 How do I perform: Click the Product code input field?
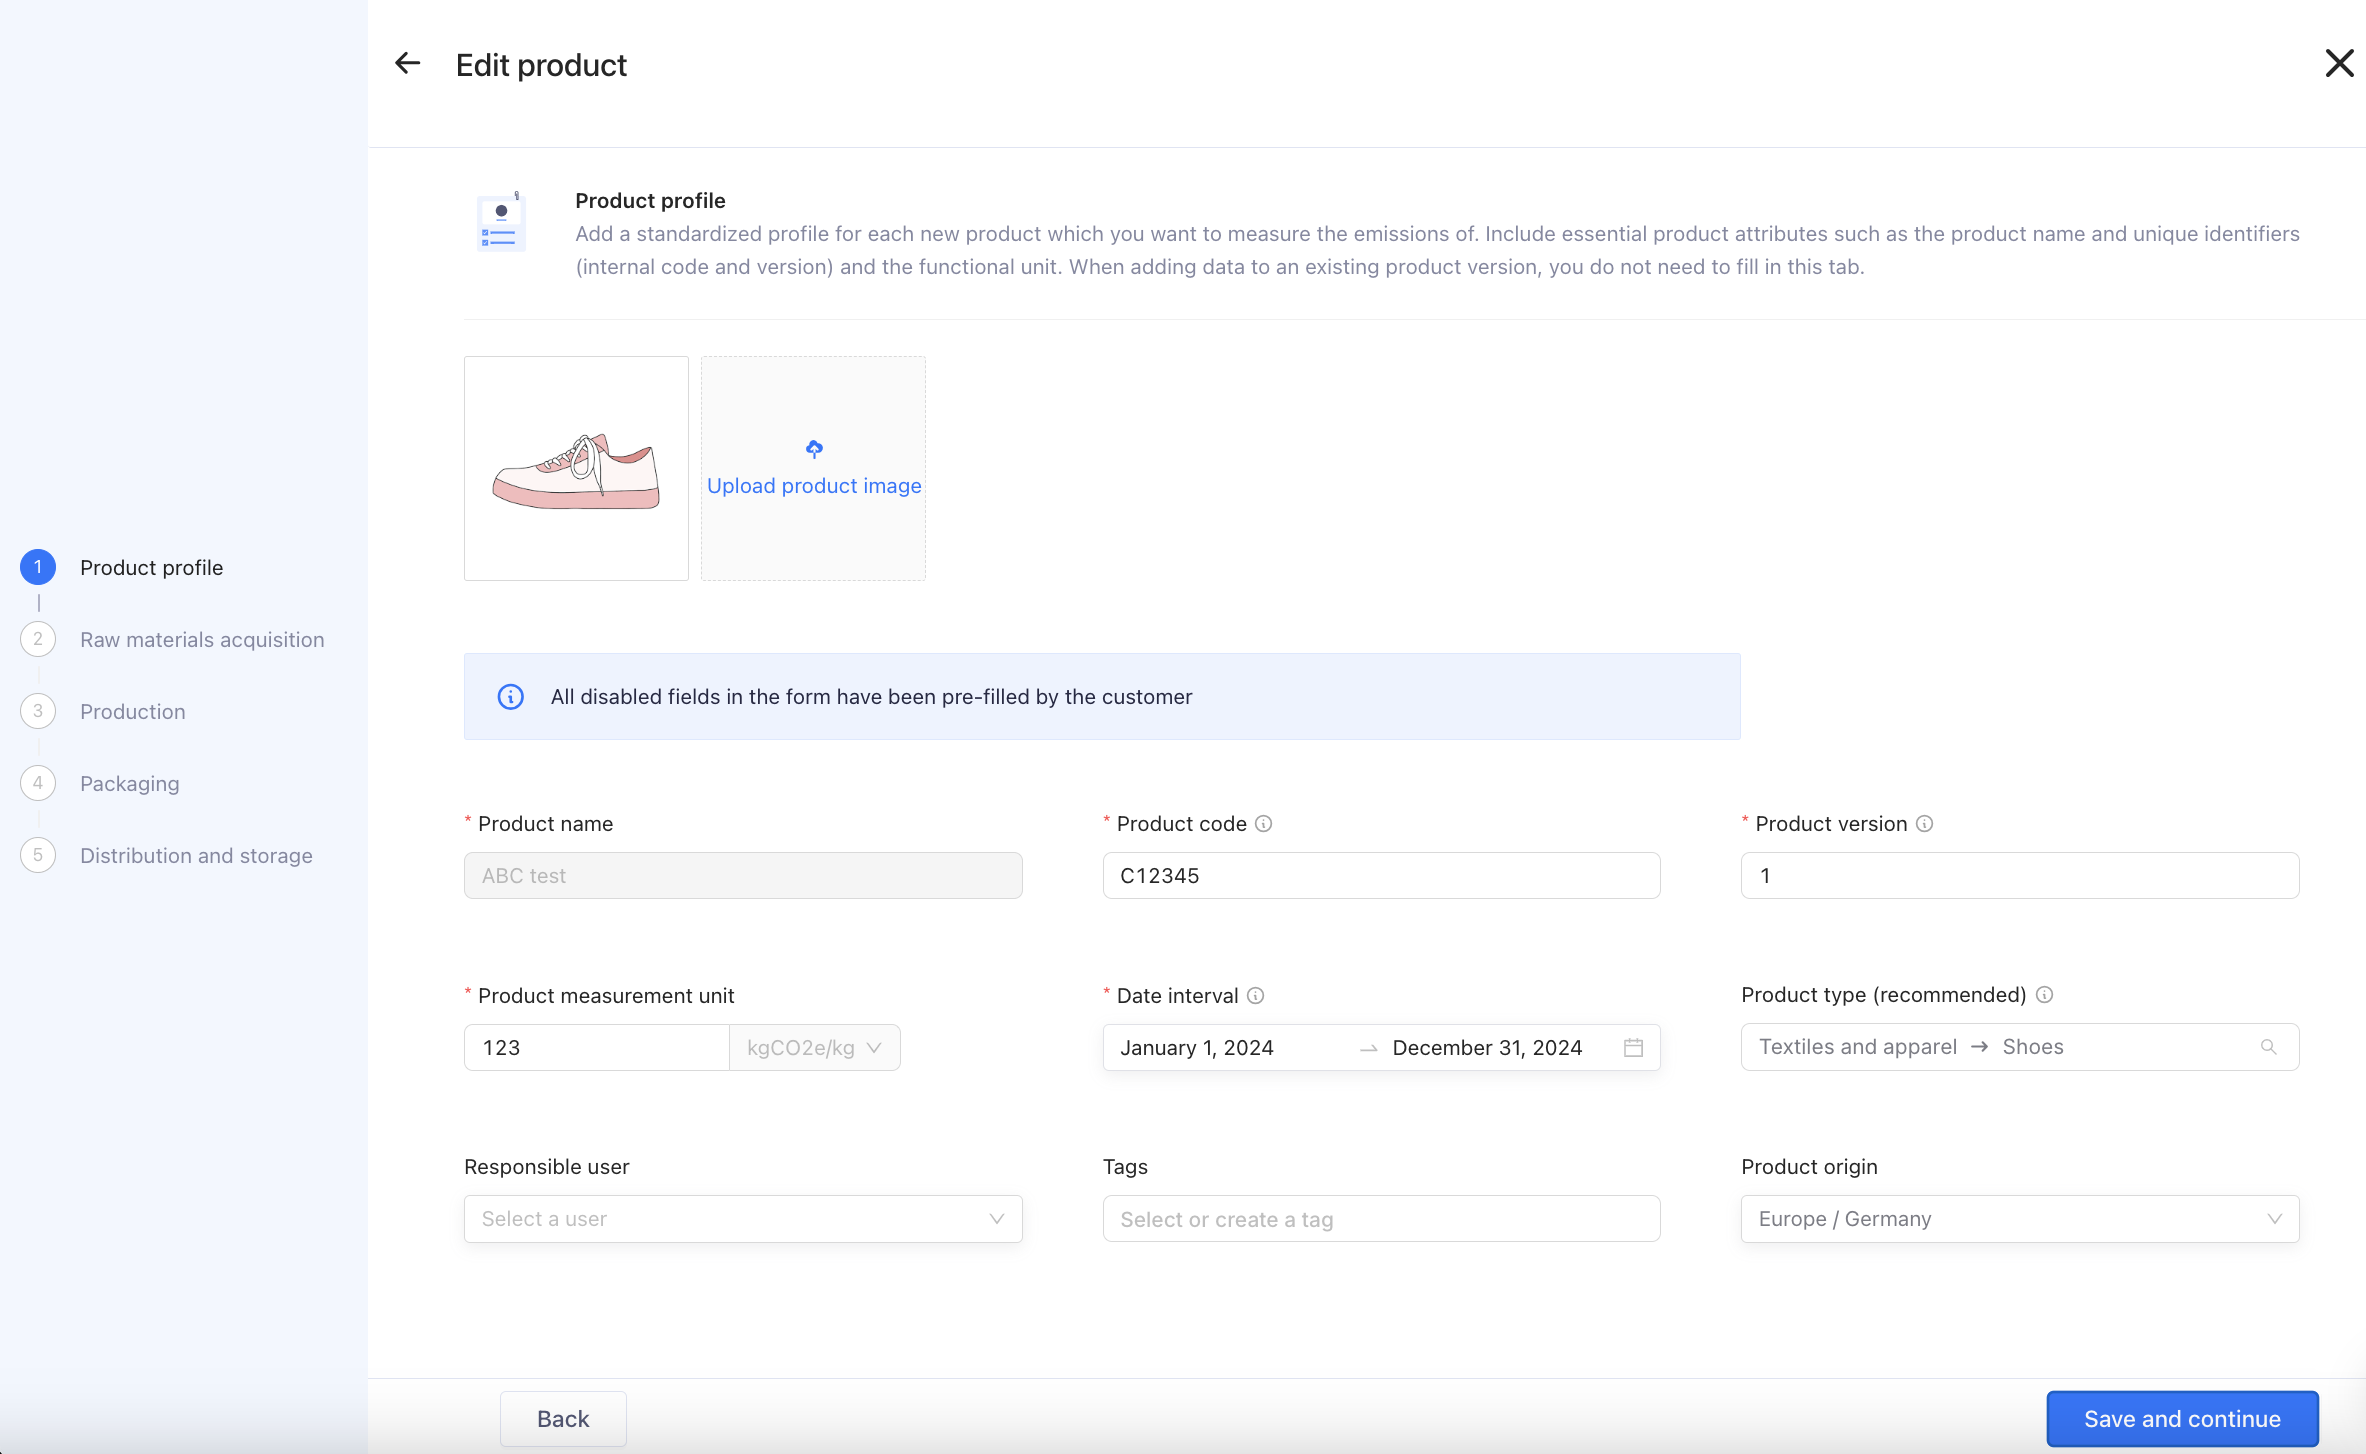click(1380, 876)
